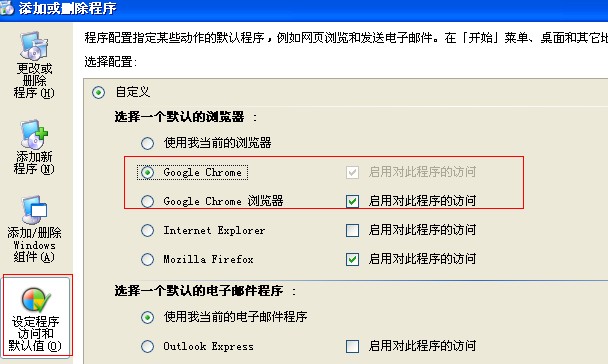Uncheck access for Google Chrome 浏览器
The height and width of the screenshot is (364, 608).
352,201
